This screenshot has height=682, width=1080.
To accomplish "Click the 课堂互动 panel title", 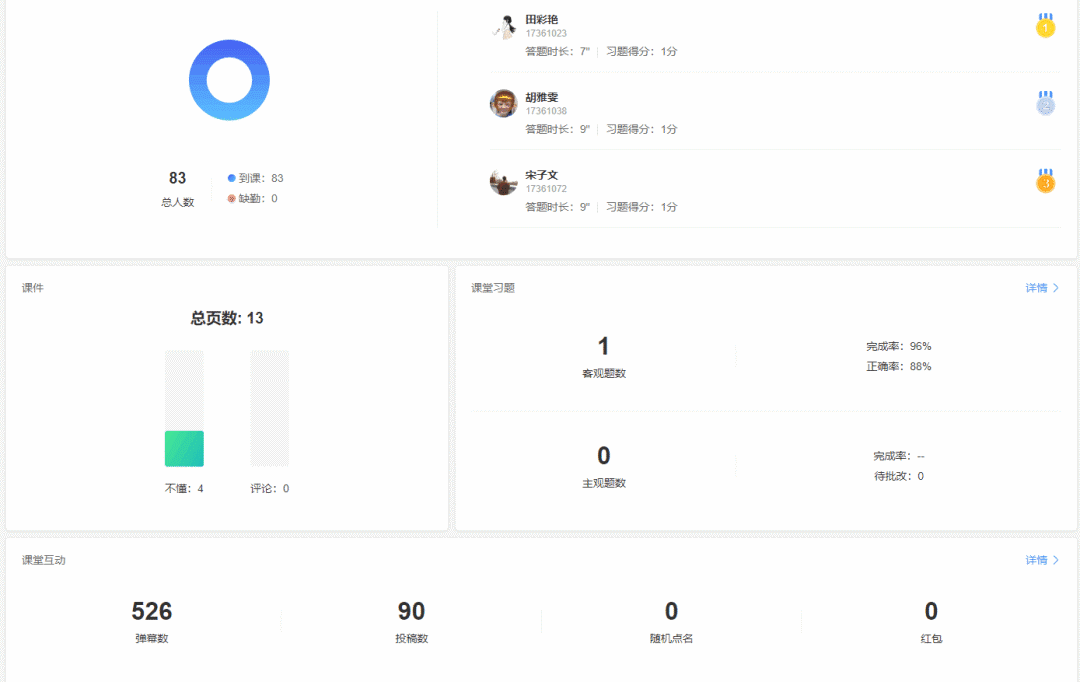I will pos(43,560).
